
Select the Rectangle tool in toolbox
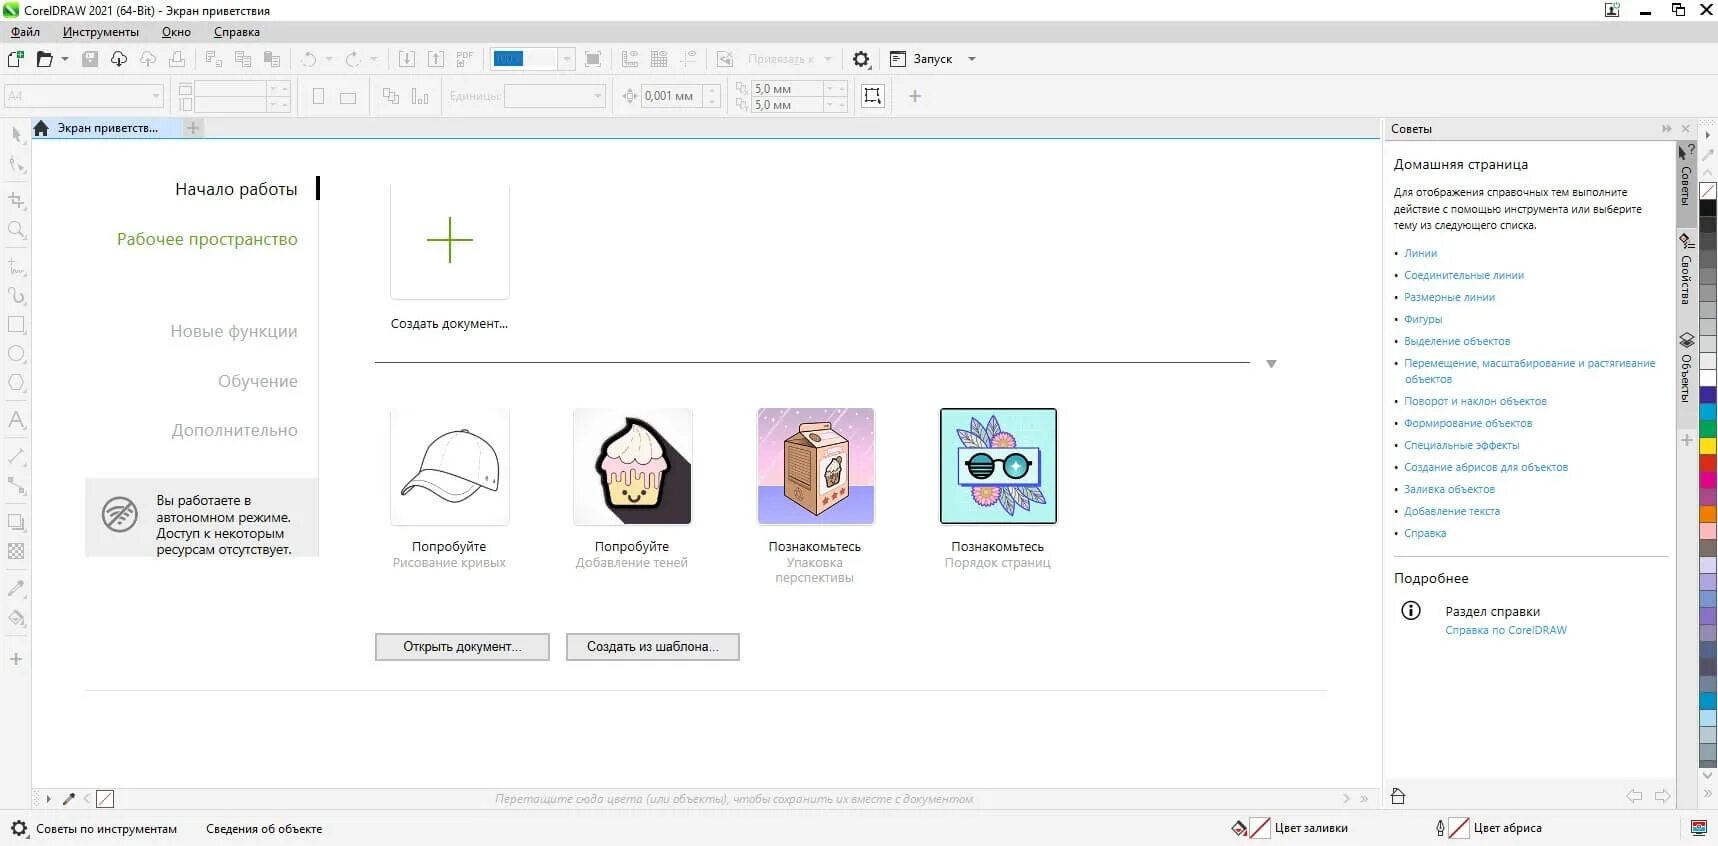(x=16, y=325)
